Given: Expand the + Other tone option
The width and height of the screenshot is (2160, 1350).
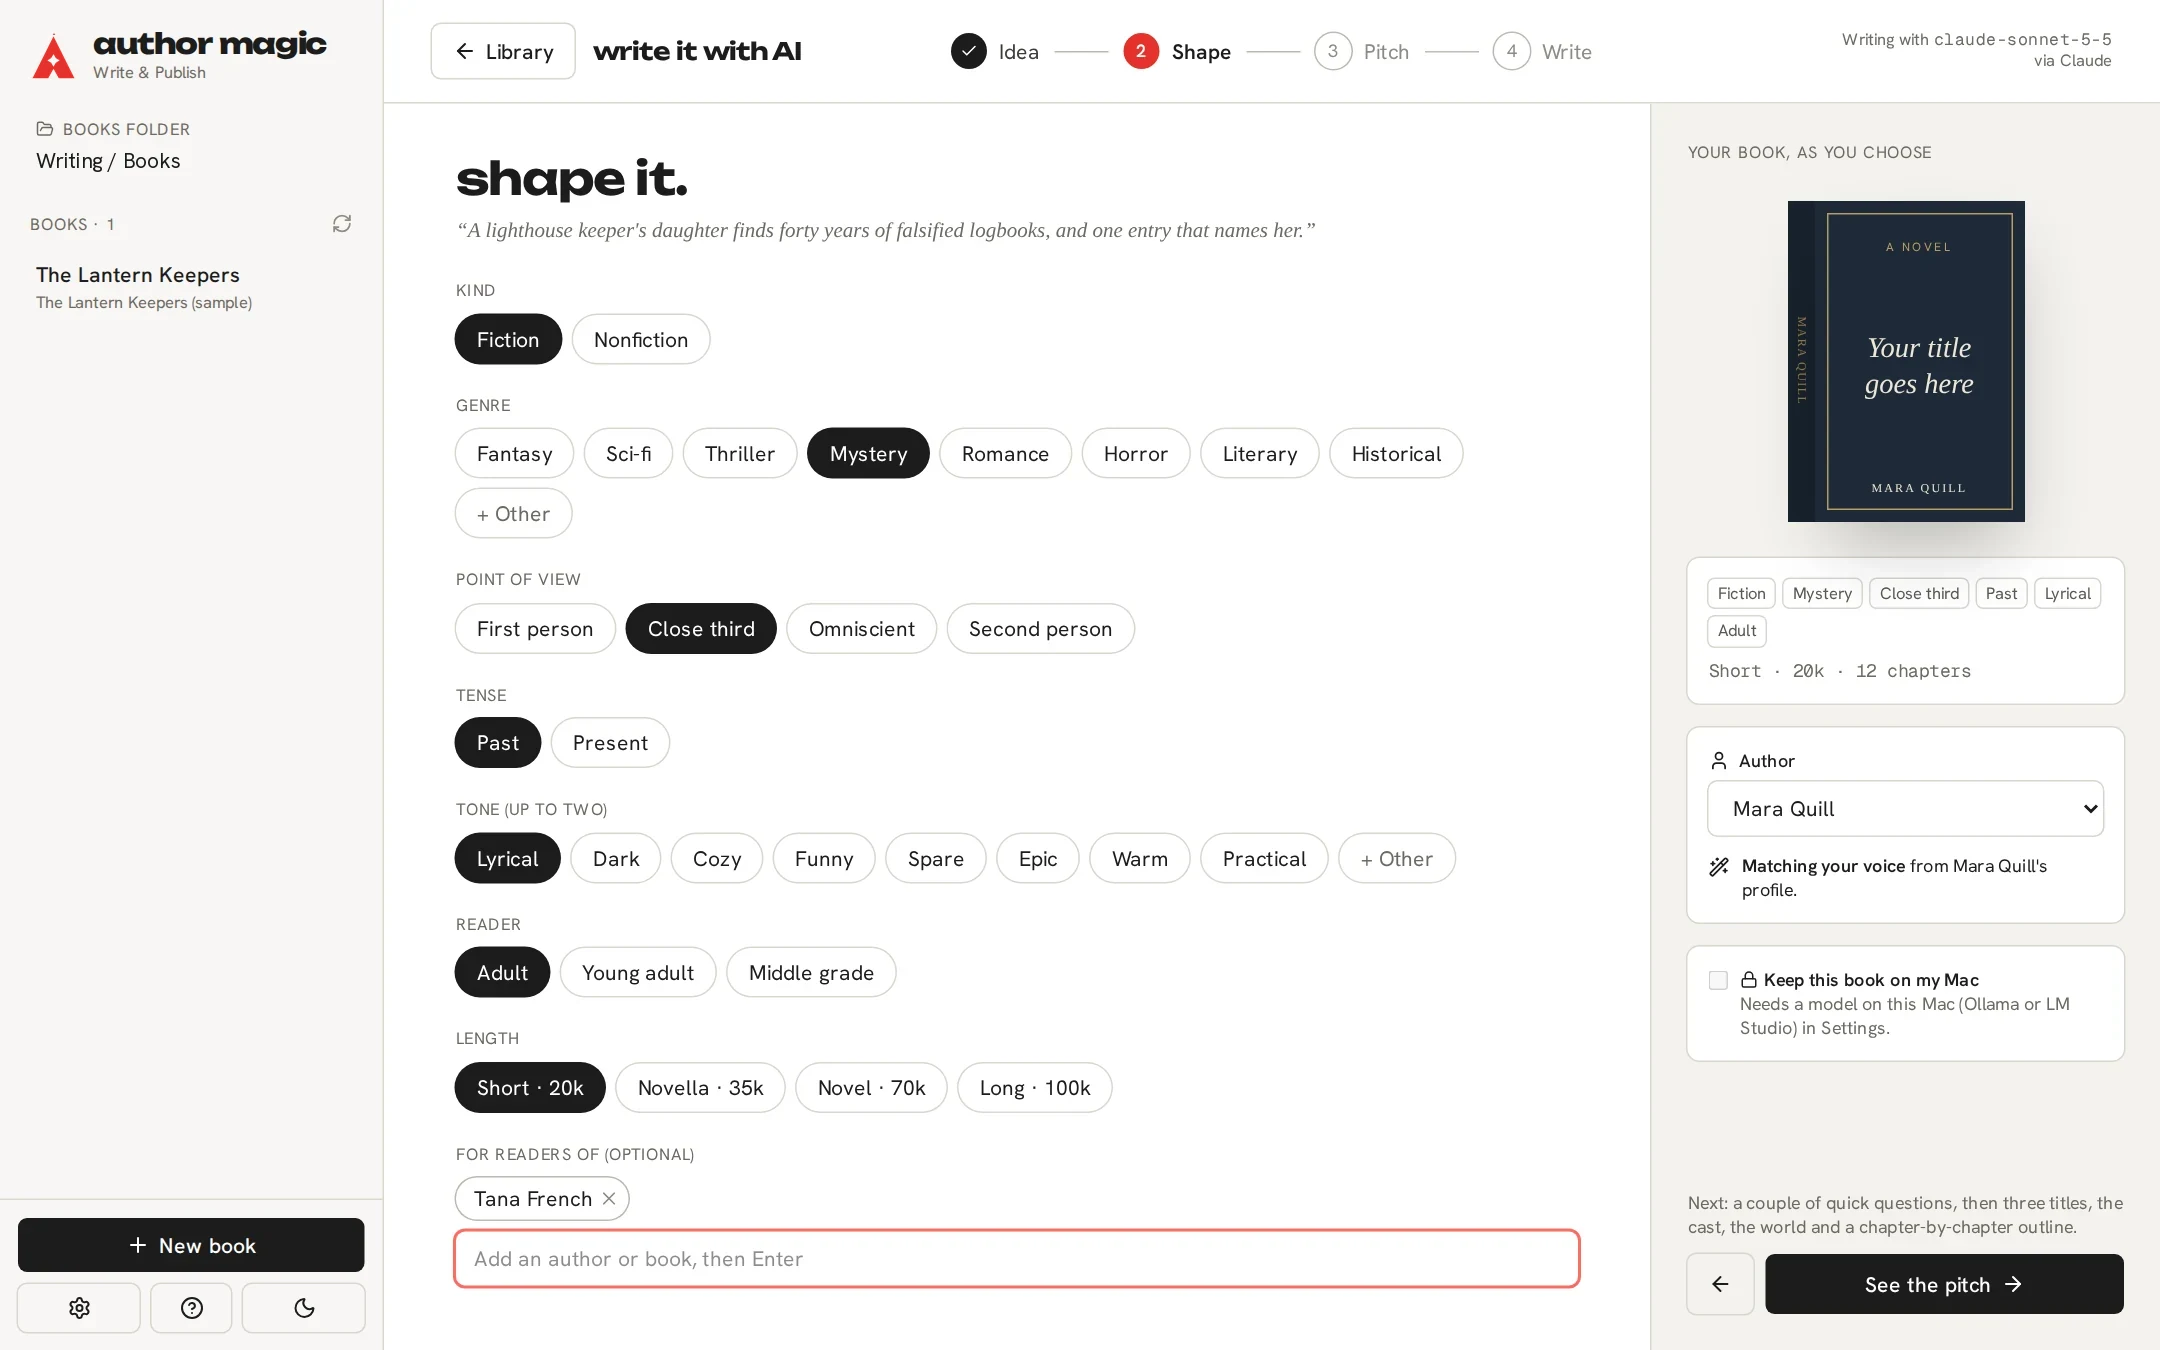Looking at the screenshot, I should (x=1397, y=859).
